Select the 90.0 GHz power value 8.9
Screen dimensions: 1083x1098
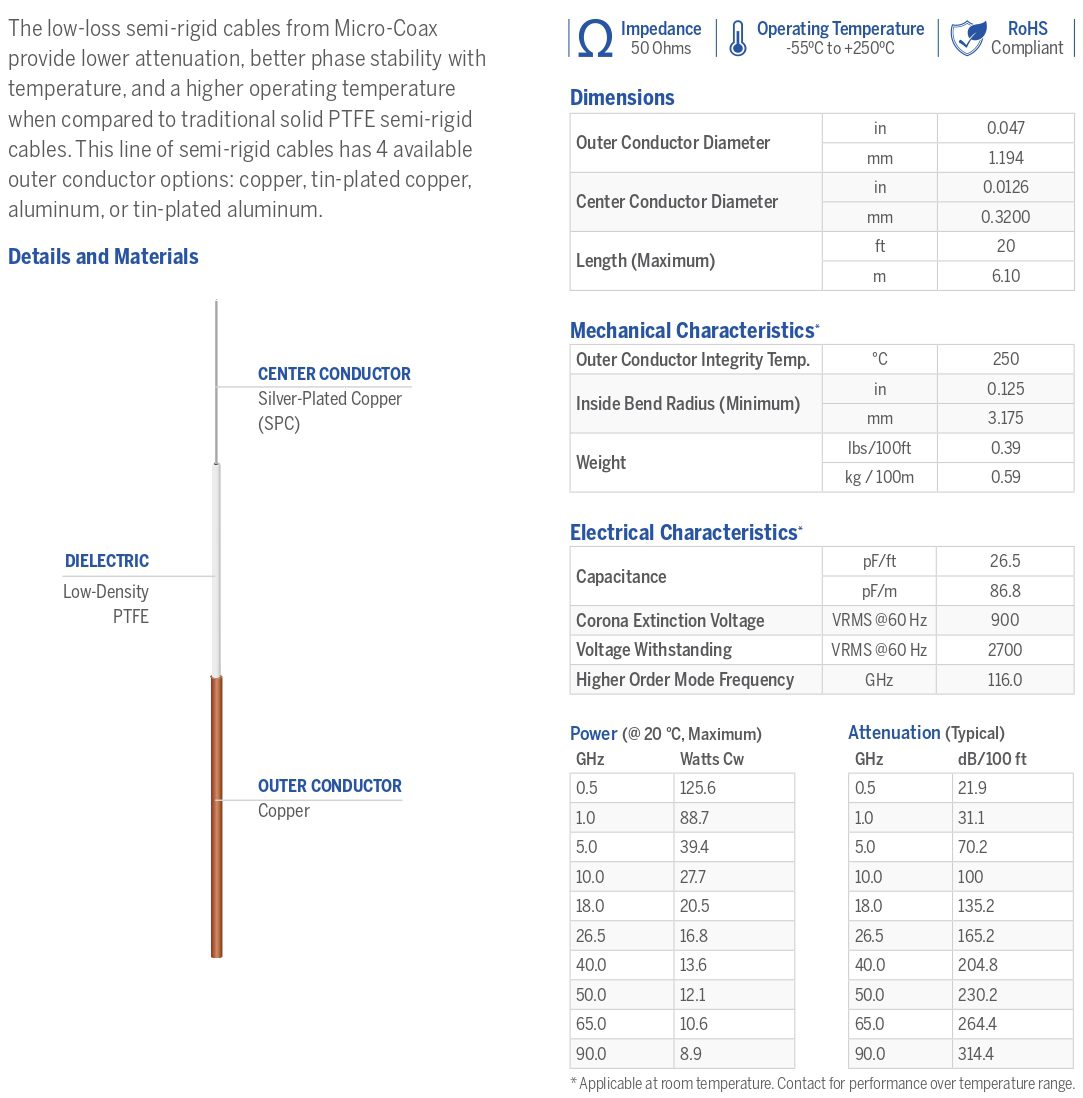691,1054
